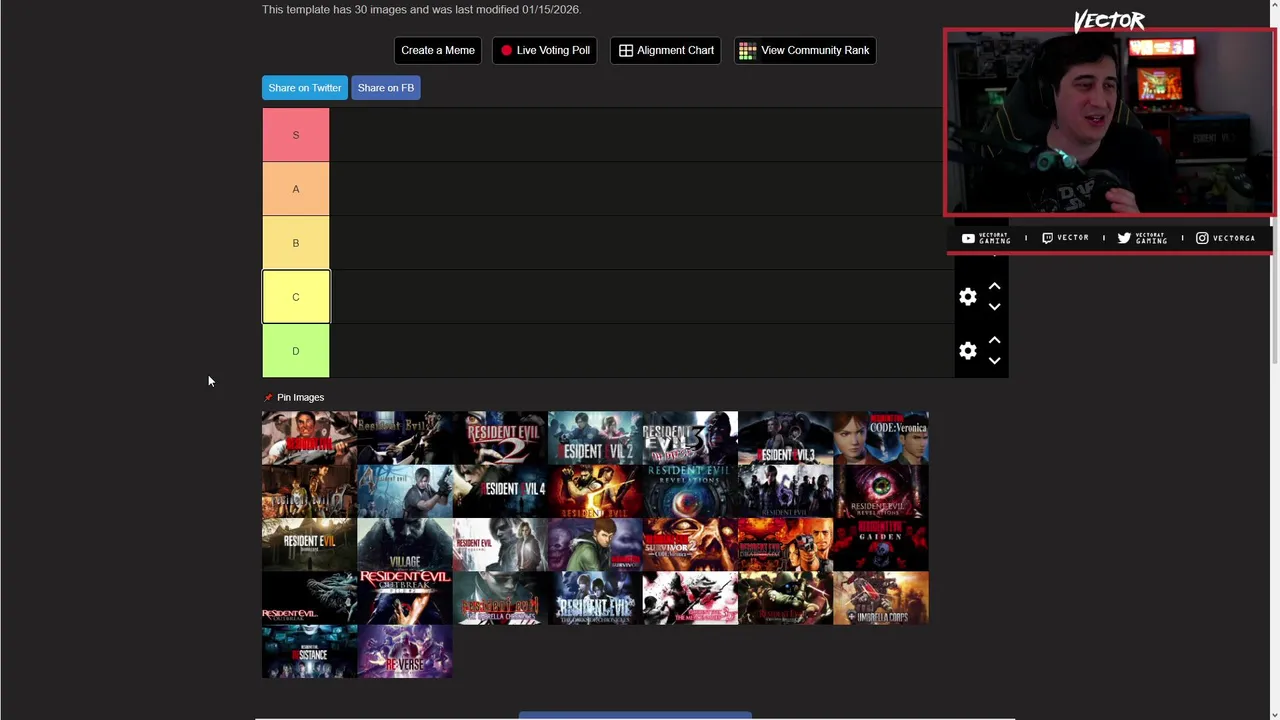Pick the Resident Evil 3 Nemesis thumbnail

pos(690,438)
